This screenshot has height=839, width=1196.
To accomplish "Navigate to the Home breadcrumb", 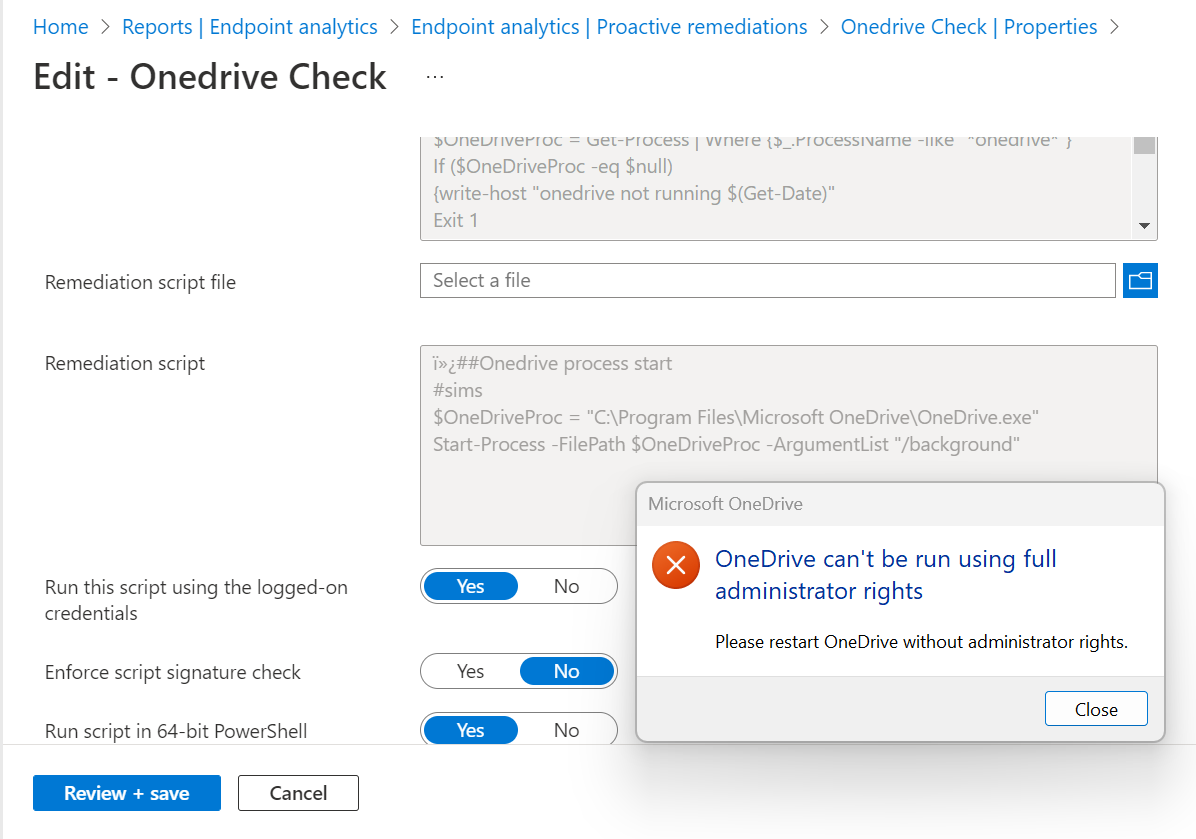I will [61, 27].
